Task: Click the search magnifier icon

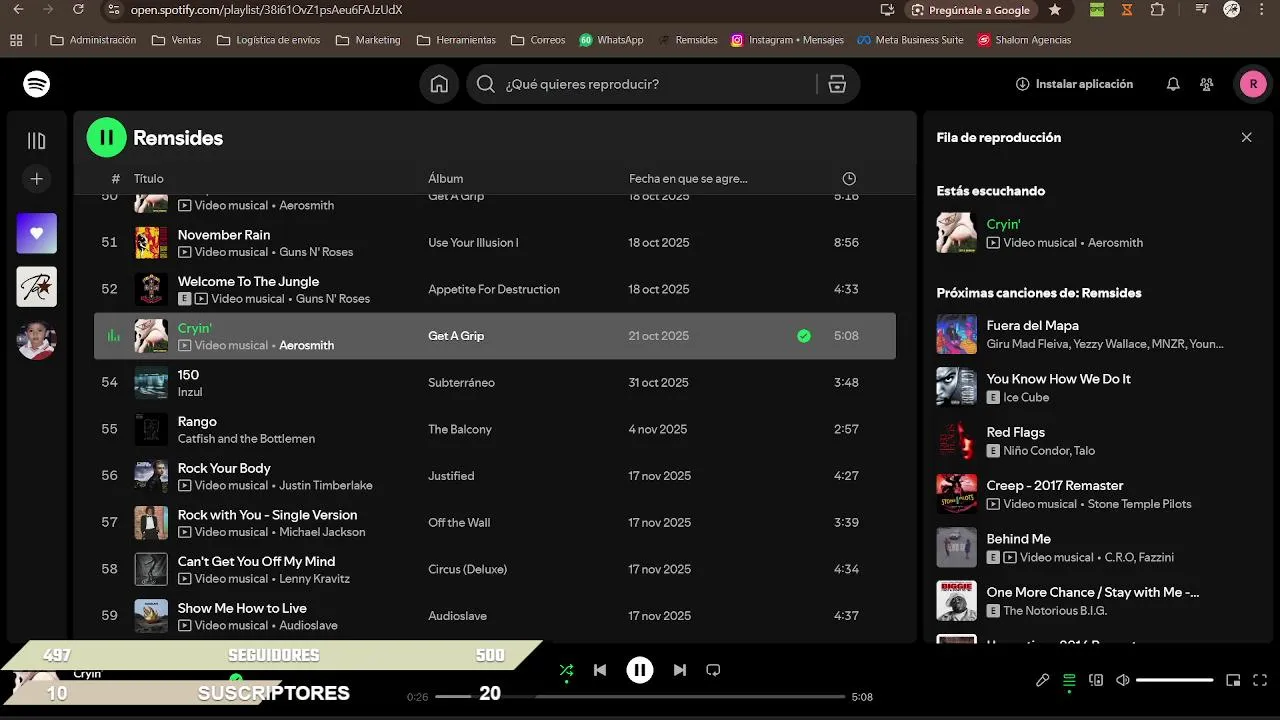Action: (486, 84)
